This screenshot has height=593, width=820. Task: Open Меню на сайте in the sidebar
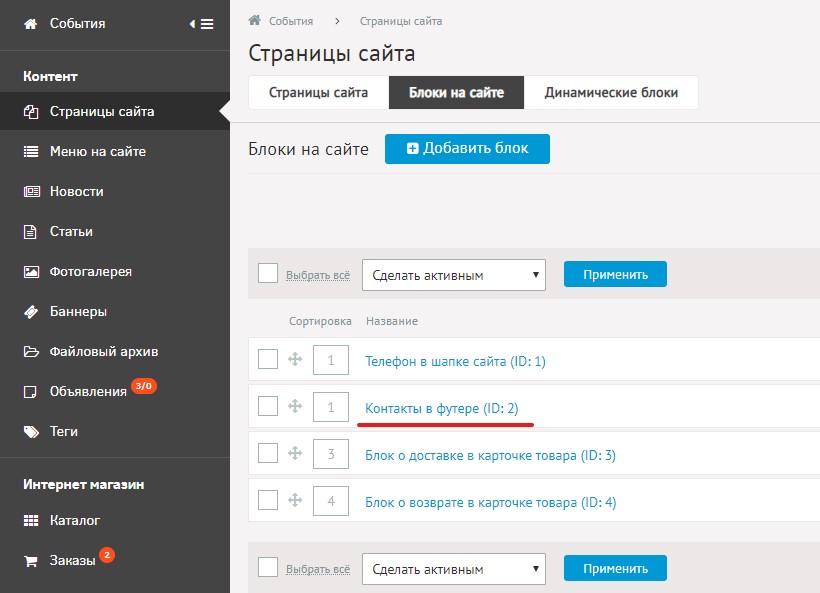click(x=98, y=152)
